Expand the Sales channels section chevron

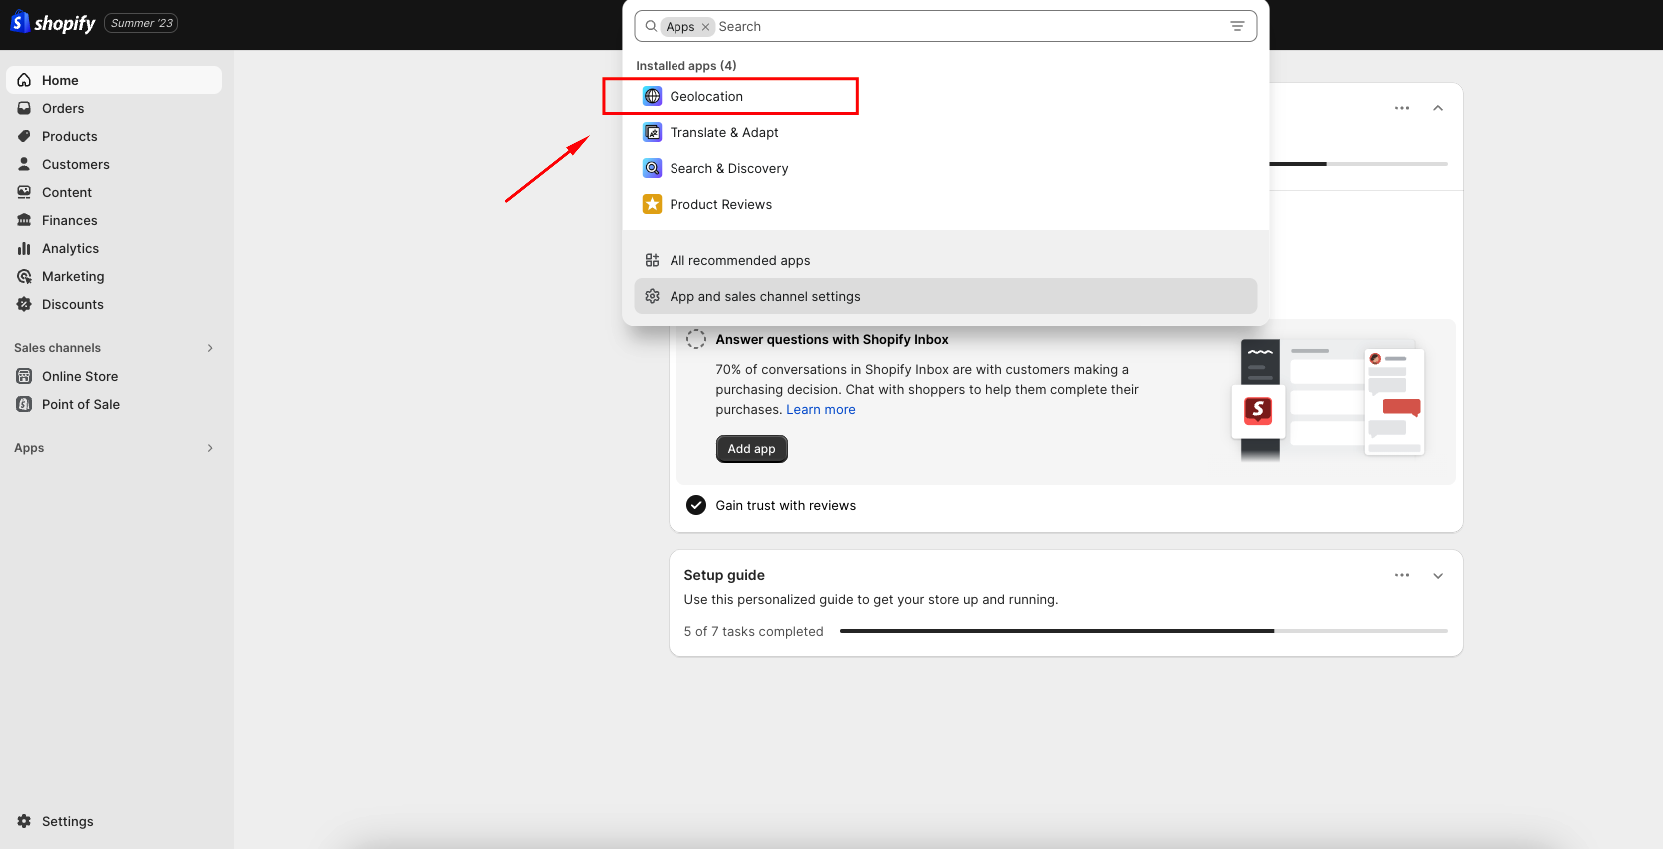click(x=210, y=348)
